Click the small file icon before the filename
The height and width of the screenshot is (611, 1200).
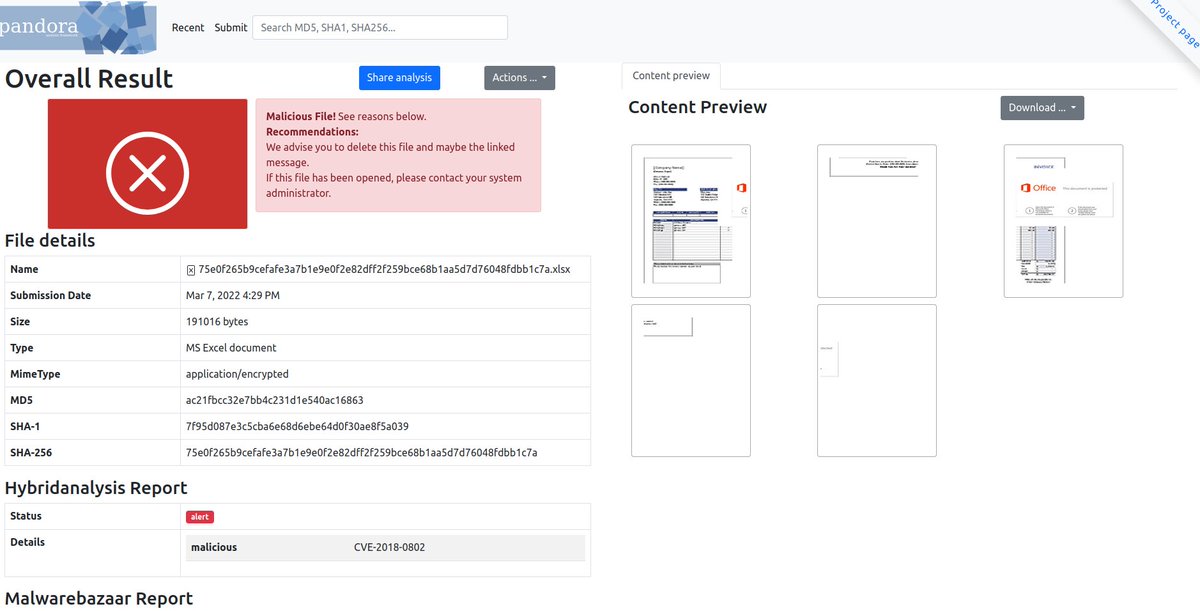pyautogui.click(x=190, y=270)
